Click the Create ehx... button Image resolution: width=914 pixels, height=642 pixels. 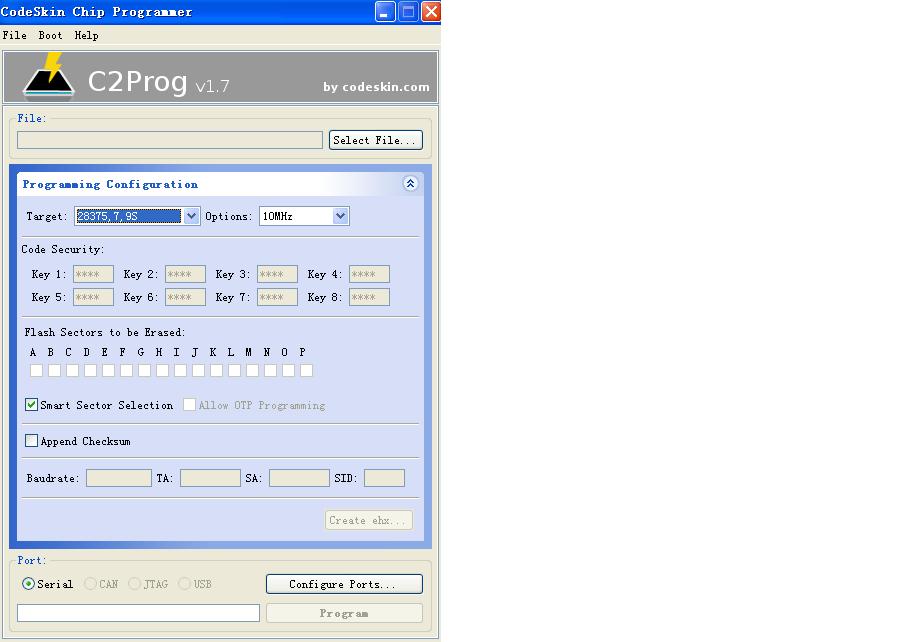point(368,520)
